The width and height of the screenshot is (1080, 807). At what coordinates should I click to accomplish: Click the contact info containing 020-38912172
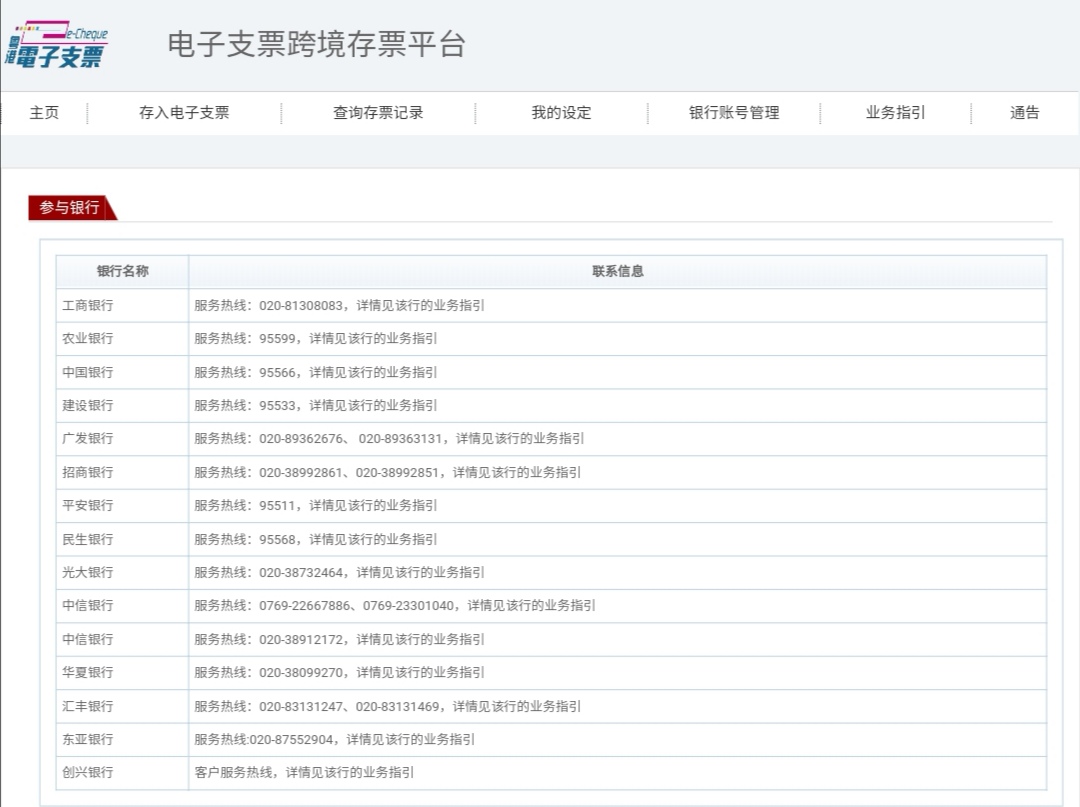point(339,640)
